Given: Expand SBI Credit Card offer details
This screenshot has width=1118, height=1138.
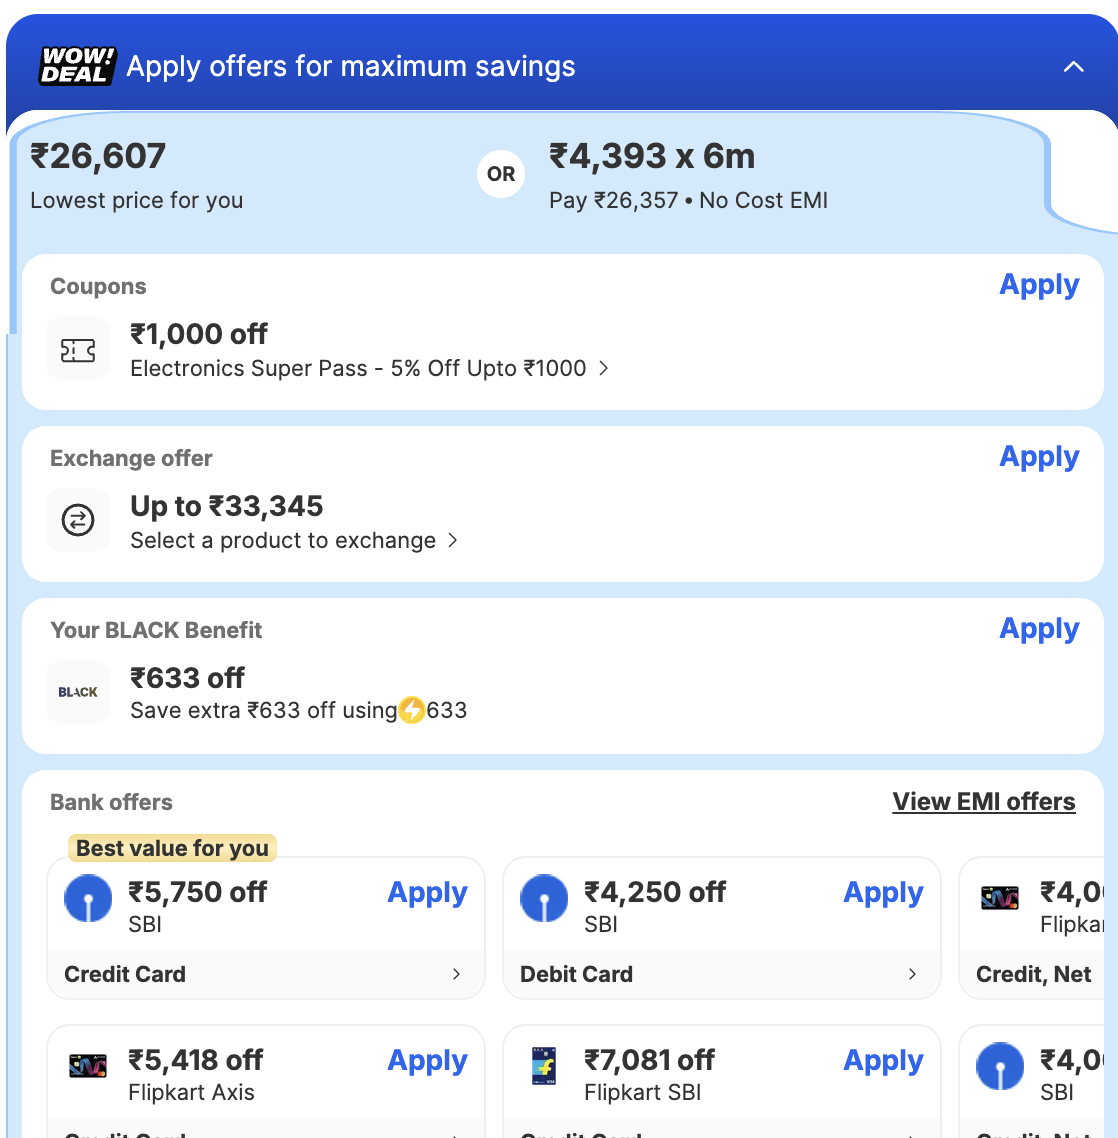Looking at the screenshot, I should pos(456,974).
